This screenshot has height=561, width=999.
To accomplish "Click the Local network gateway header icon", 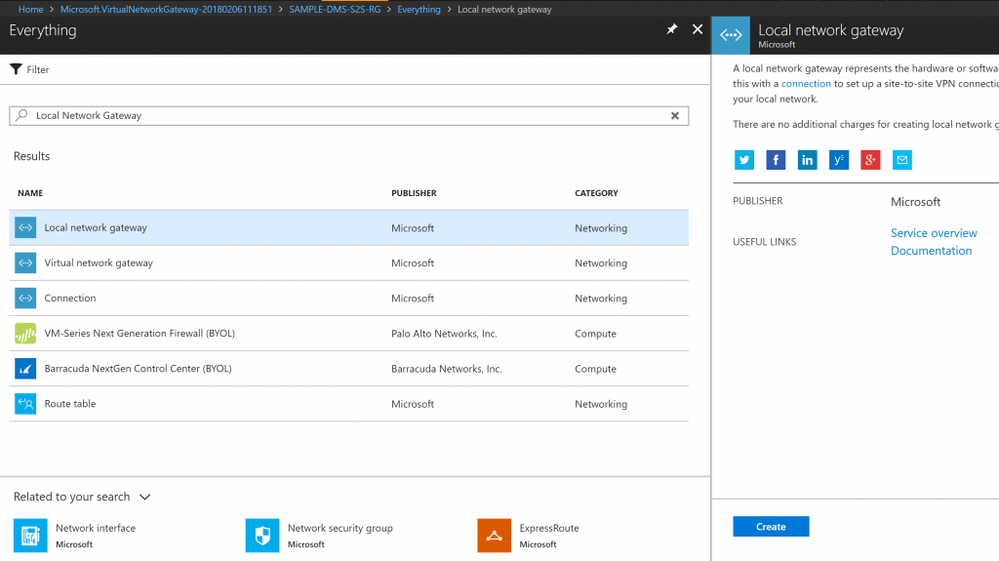I will click(x=731, y=35).
